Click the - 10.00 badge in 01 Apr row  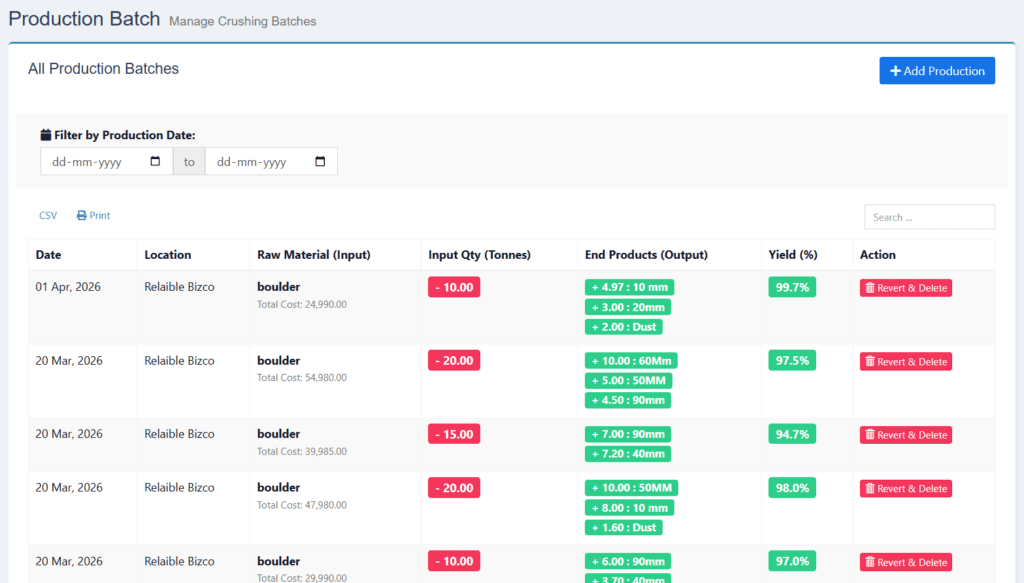[x=454, y=287]
